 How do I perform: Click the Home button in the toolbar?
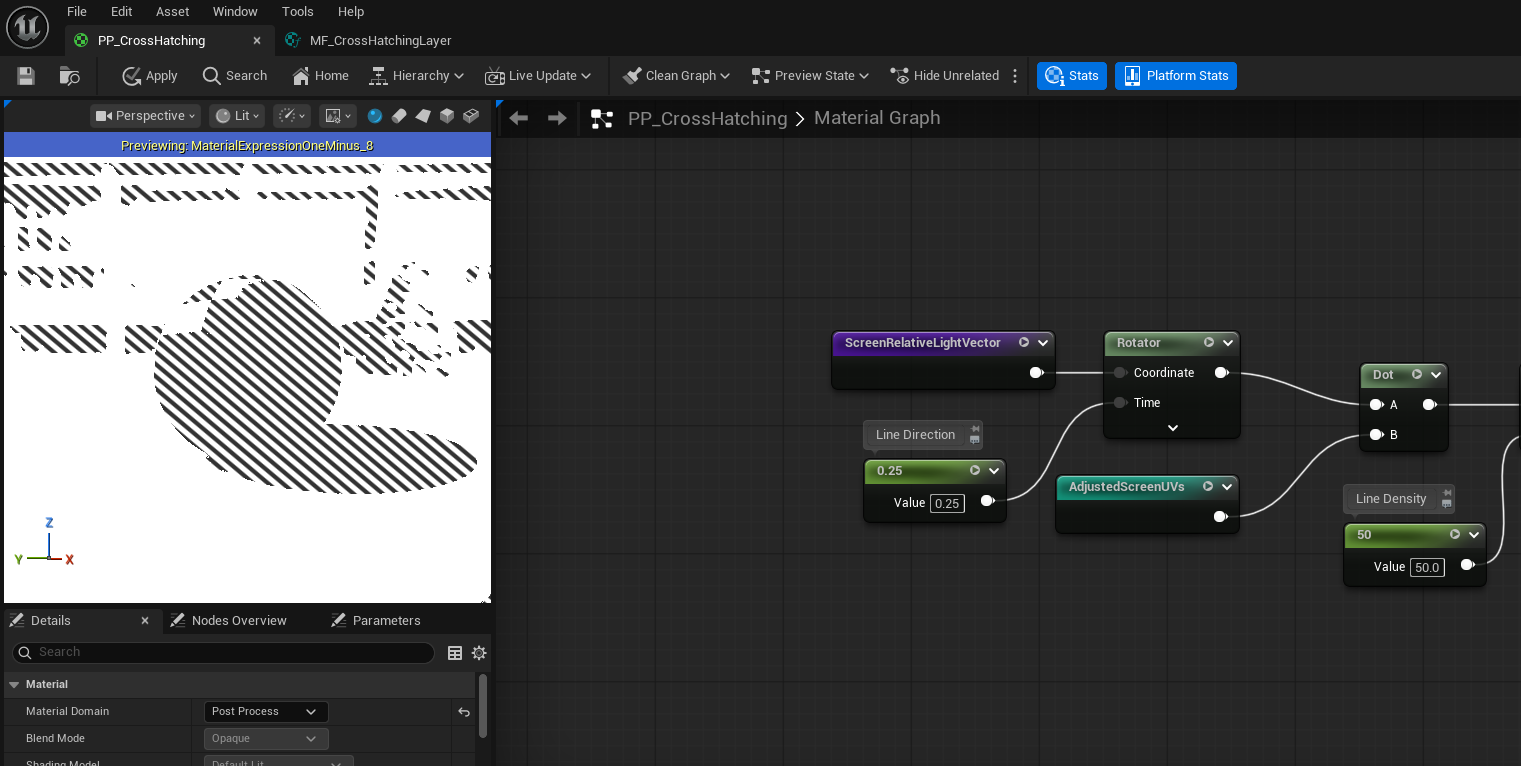pos(321,76)
